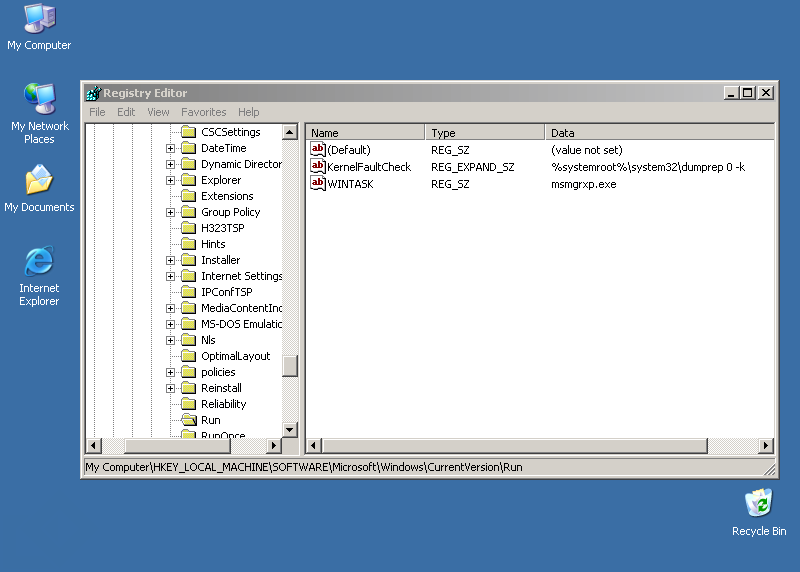The width and height of the screenshot is (800, 572).
Task: Click the Nls folder icon
Action: 189,340
